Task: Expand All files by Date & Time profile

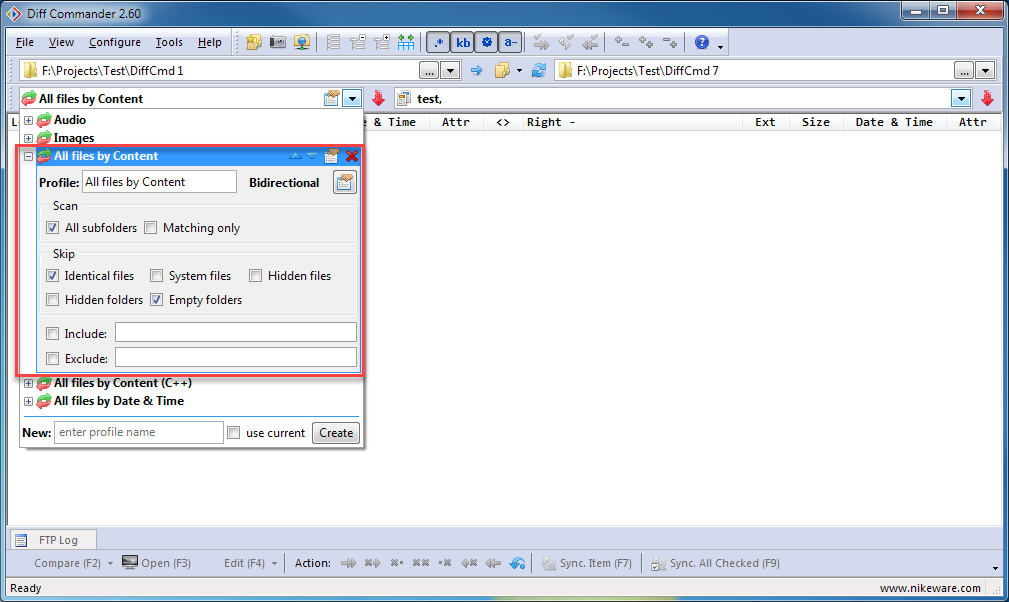Action: pos(29,401)
